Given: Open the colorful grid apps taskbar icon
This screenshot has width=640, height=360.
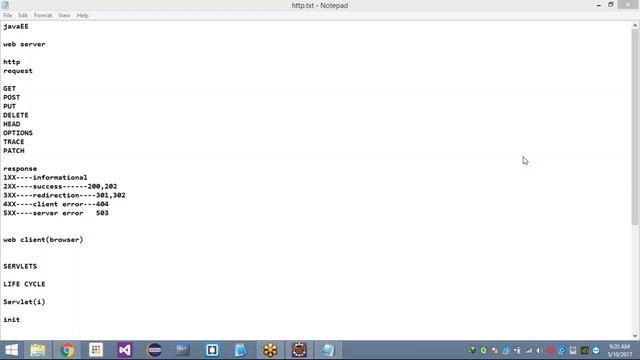Looking at the screenshot, I should [96, 350].
